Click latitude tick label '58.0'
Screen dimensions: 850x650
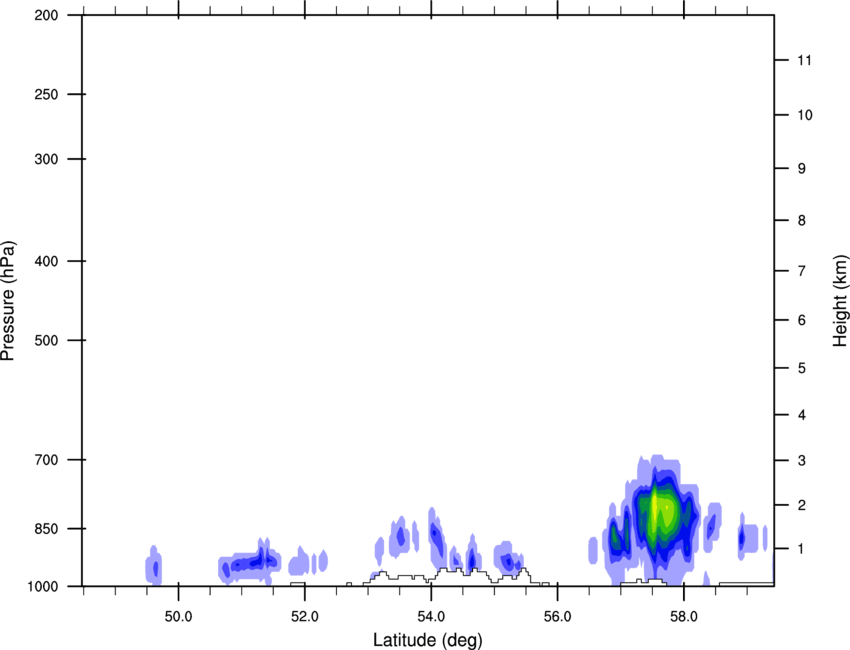tap(684, 617)
